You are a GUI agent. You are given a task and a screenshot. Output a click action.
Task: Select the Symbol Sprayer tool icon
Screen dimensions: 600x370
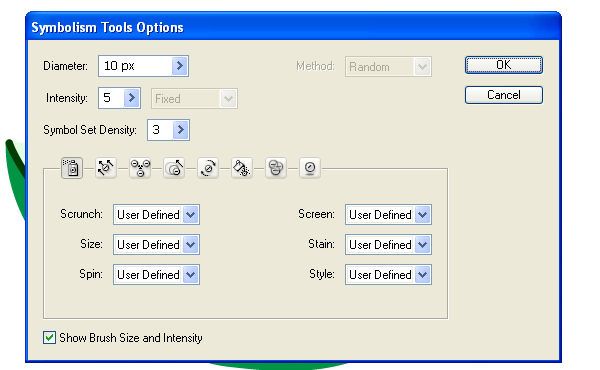click(x=72, y=168)
